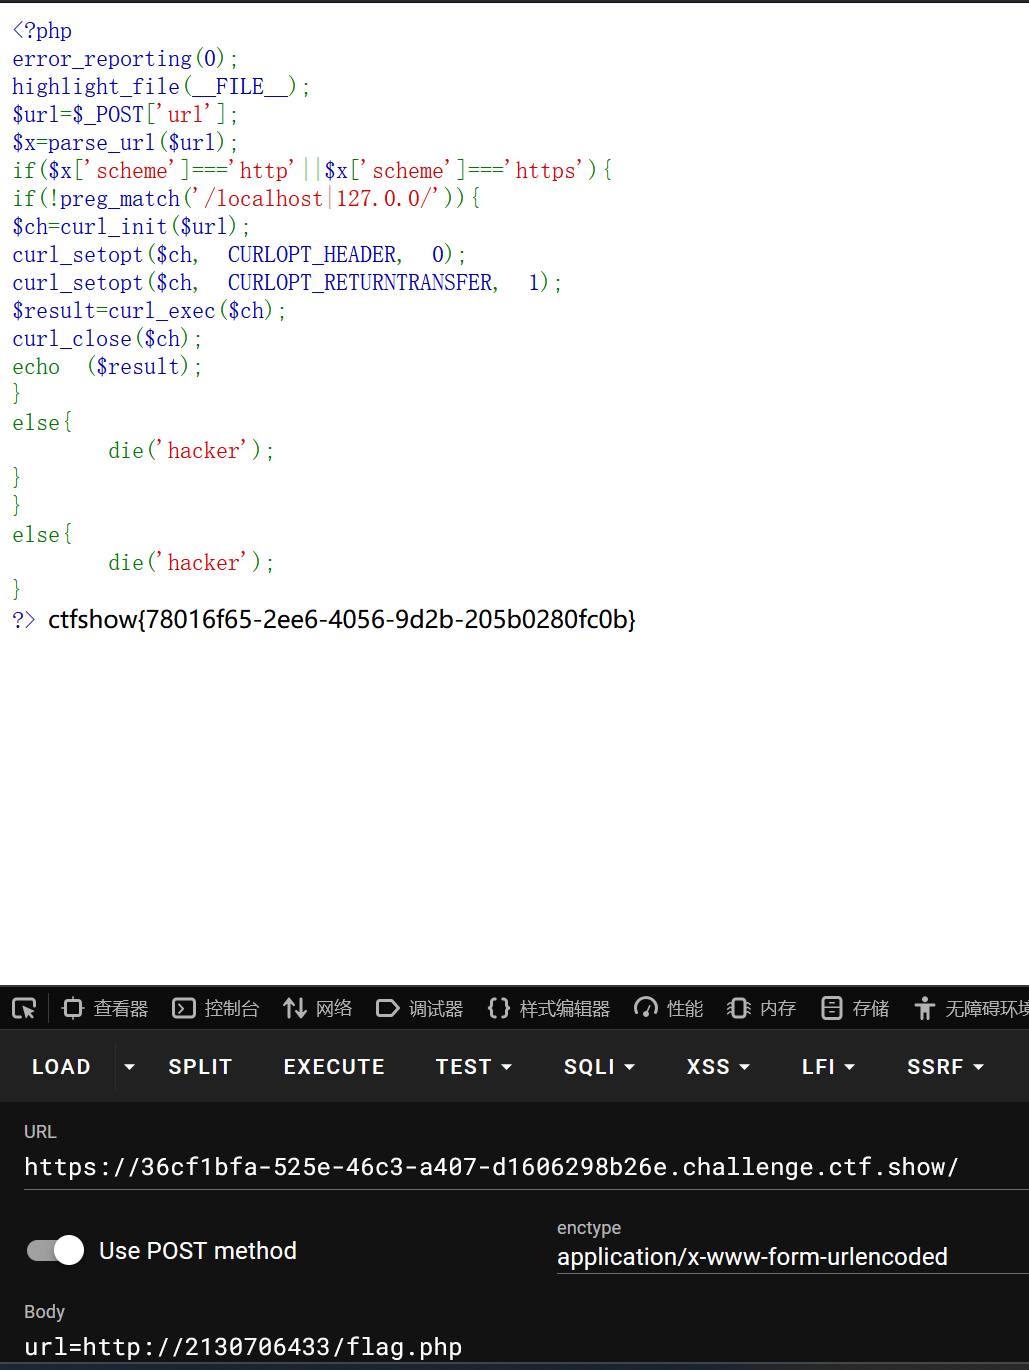This screenshot has width=1029, height=1370.
Task: Open the Debugger (调试器) tab
Action: 420,1008
